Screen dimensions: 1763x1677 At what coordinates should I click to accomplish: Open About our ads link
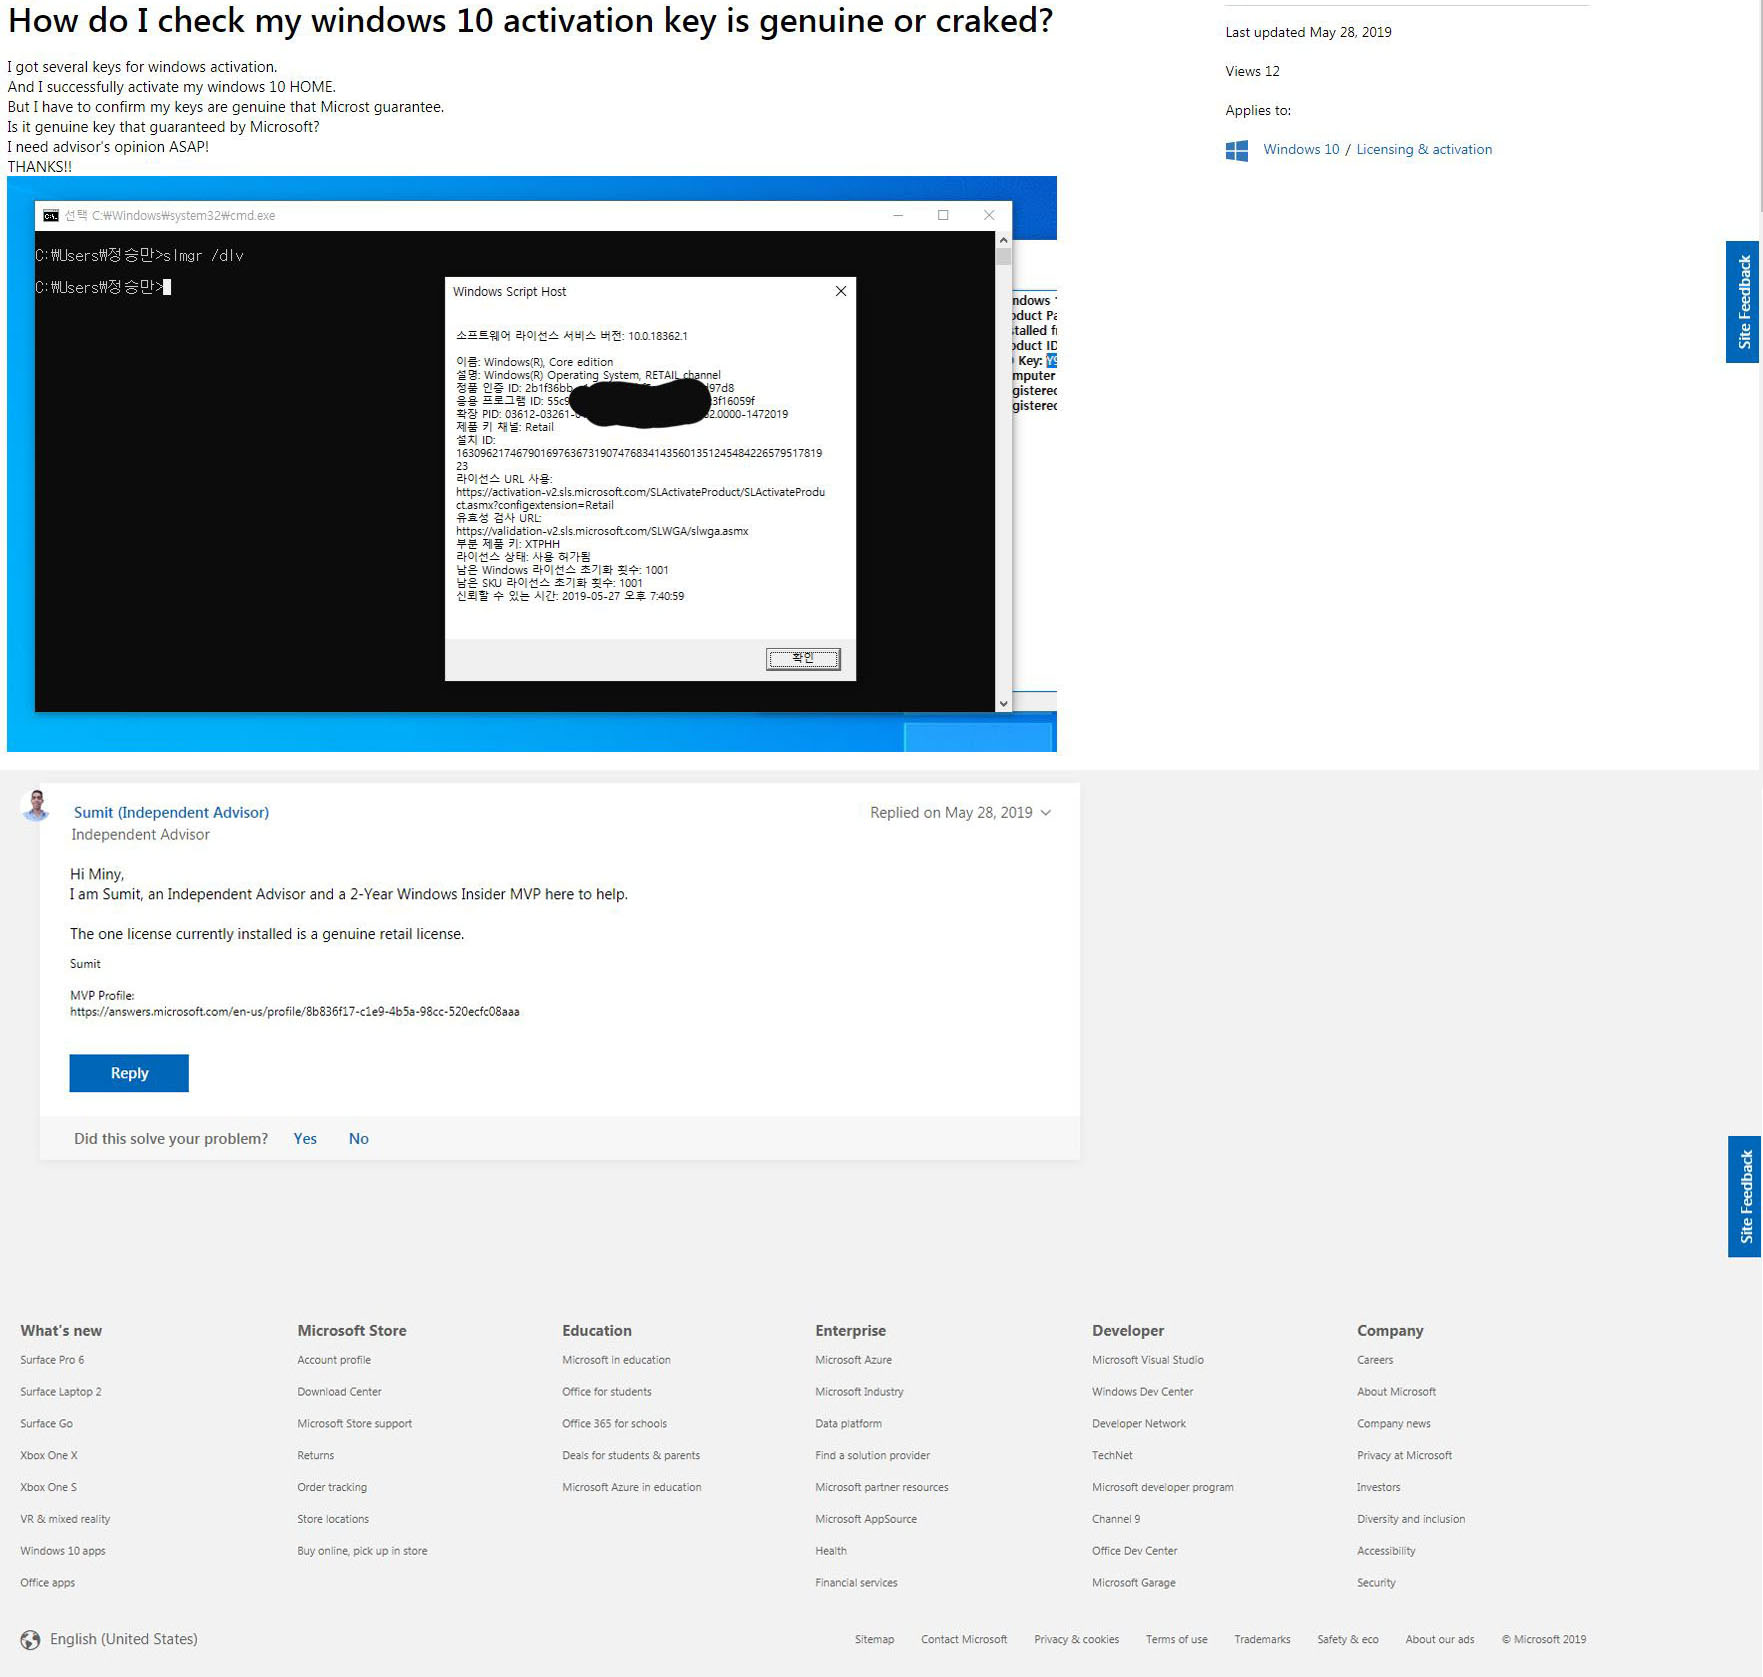pos(1439,1640)
